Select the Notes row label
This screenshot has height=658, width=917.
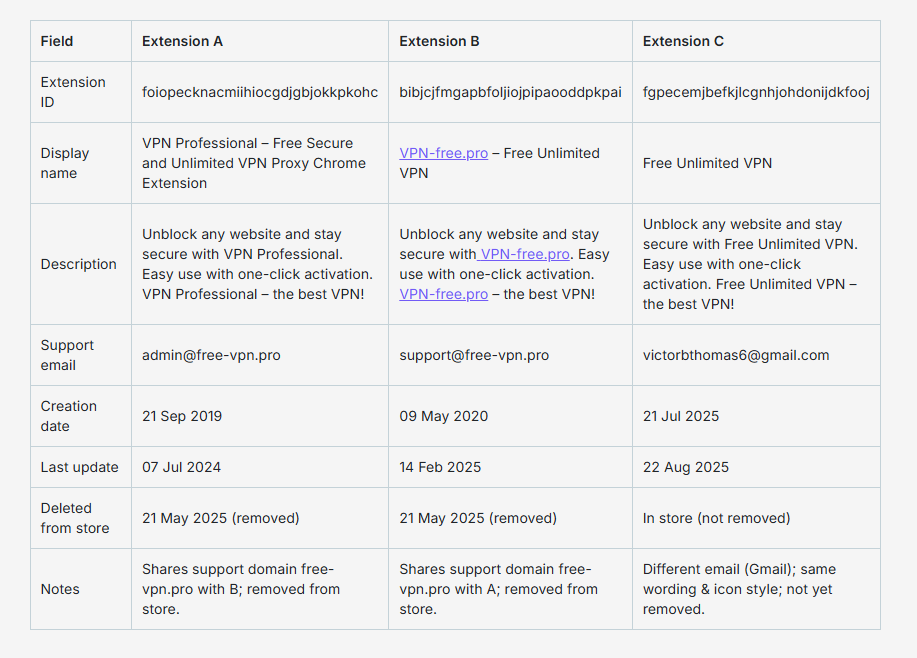click(x=60, y=589)
